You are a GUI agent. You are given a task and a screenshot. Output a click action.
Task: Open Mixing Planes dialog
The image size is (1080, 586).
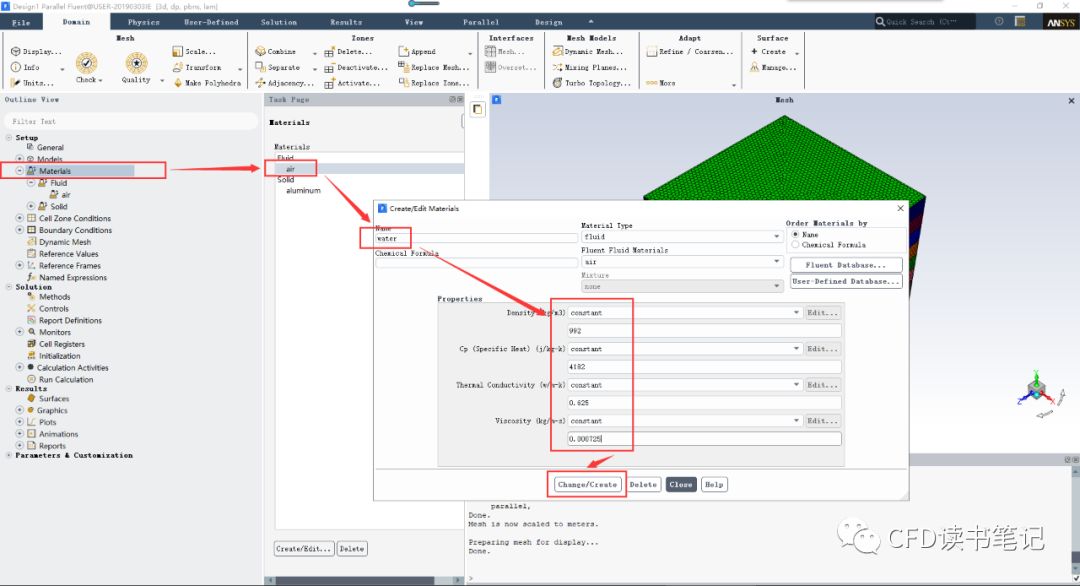click(x=590, y=67)
